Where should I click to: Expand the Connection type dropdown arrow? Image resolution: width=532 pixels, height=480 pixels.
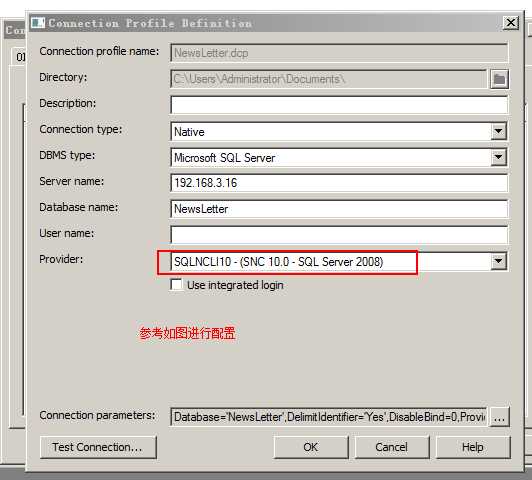click(x=498, y=131)
